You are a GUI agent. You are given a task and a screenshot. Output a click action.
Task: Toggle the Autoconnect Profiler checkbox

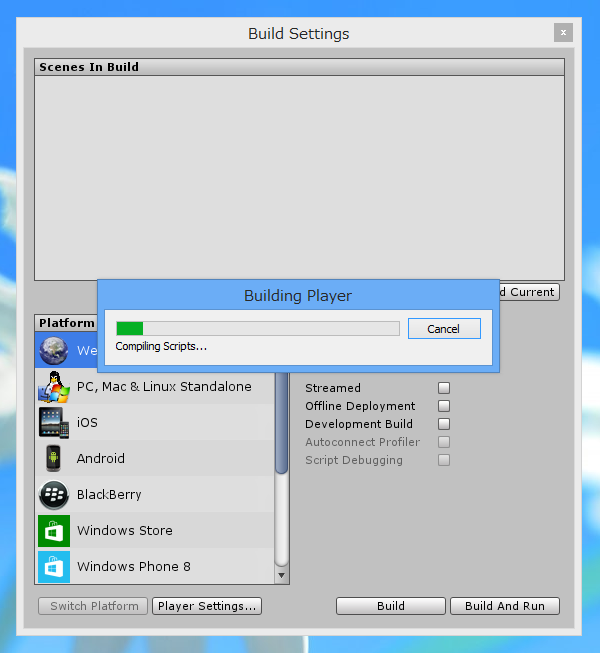coord(444,442)
